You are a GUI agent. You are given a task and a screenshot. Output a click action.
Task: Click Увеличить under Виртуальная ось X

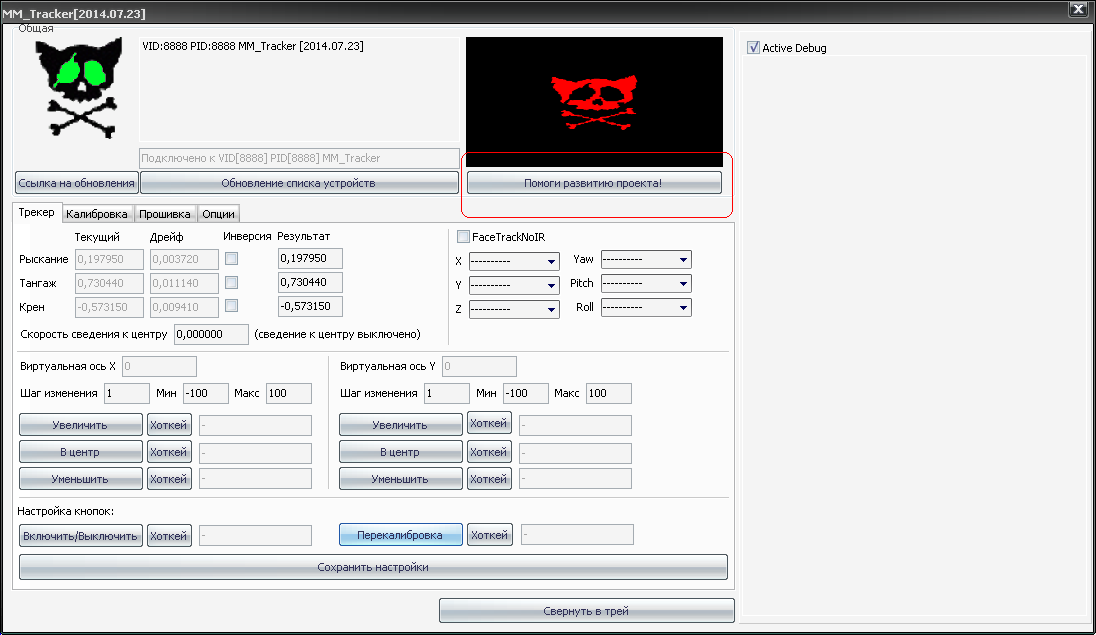click(x=80, y=424)
